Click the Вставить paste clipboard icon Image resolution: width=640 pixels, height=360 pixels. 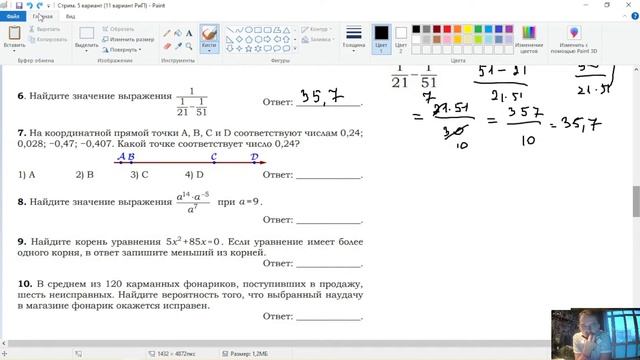coord(14,33)
